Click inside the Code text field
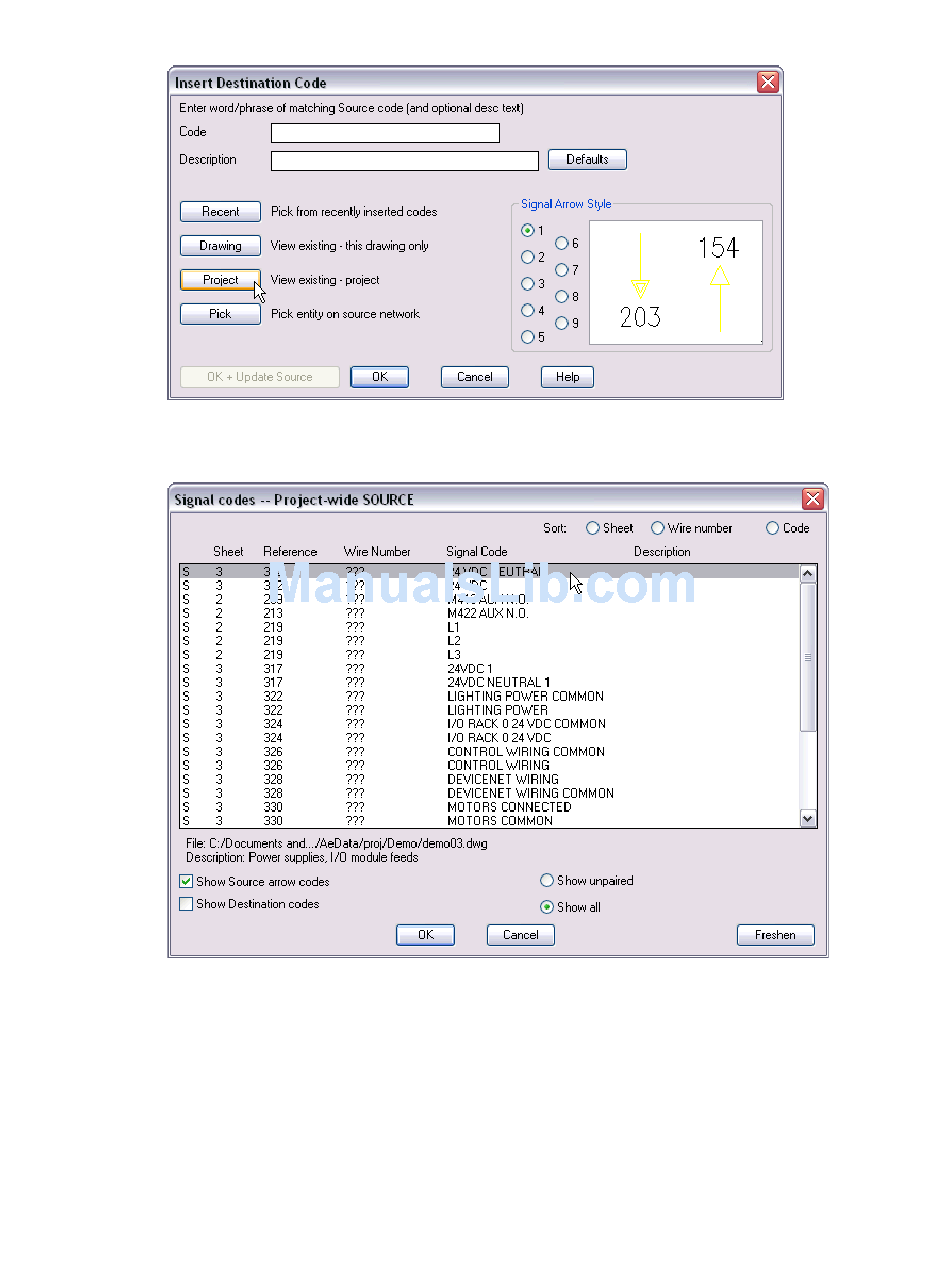 pos(385,133)
